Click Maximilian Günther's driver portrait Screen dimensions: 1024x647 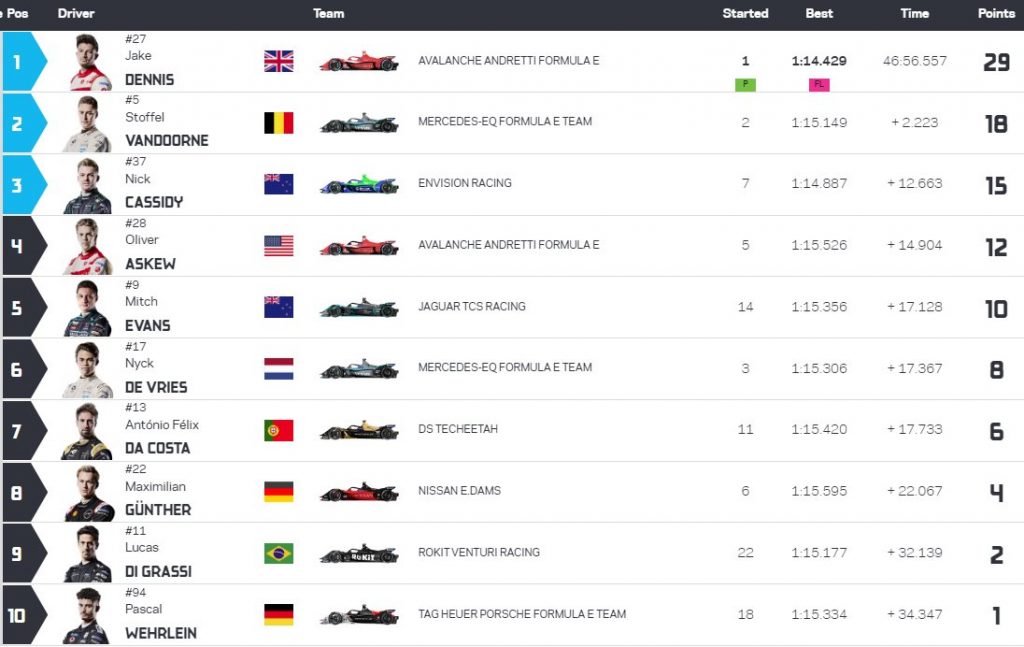pyautogui.click(x=88, y=493)
